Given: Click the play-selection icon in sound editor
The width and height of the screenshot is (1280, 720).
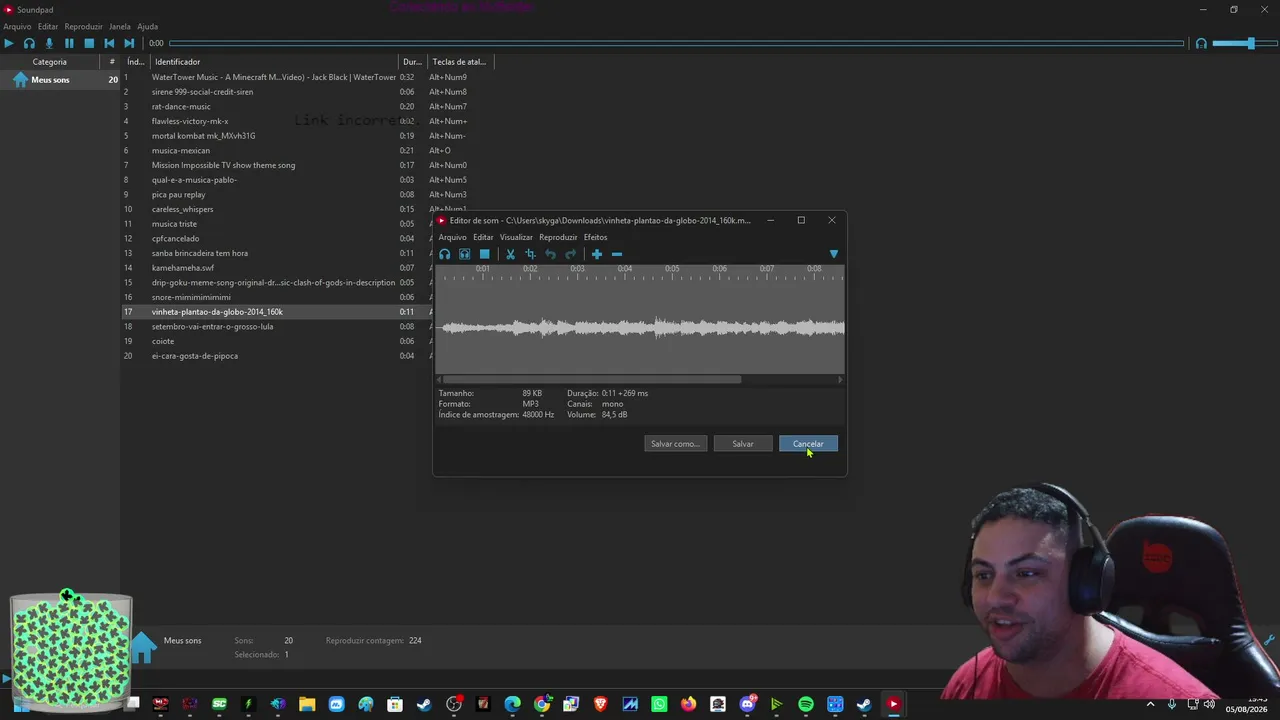Looking at the screenshot, I should [x=464, y=254].
